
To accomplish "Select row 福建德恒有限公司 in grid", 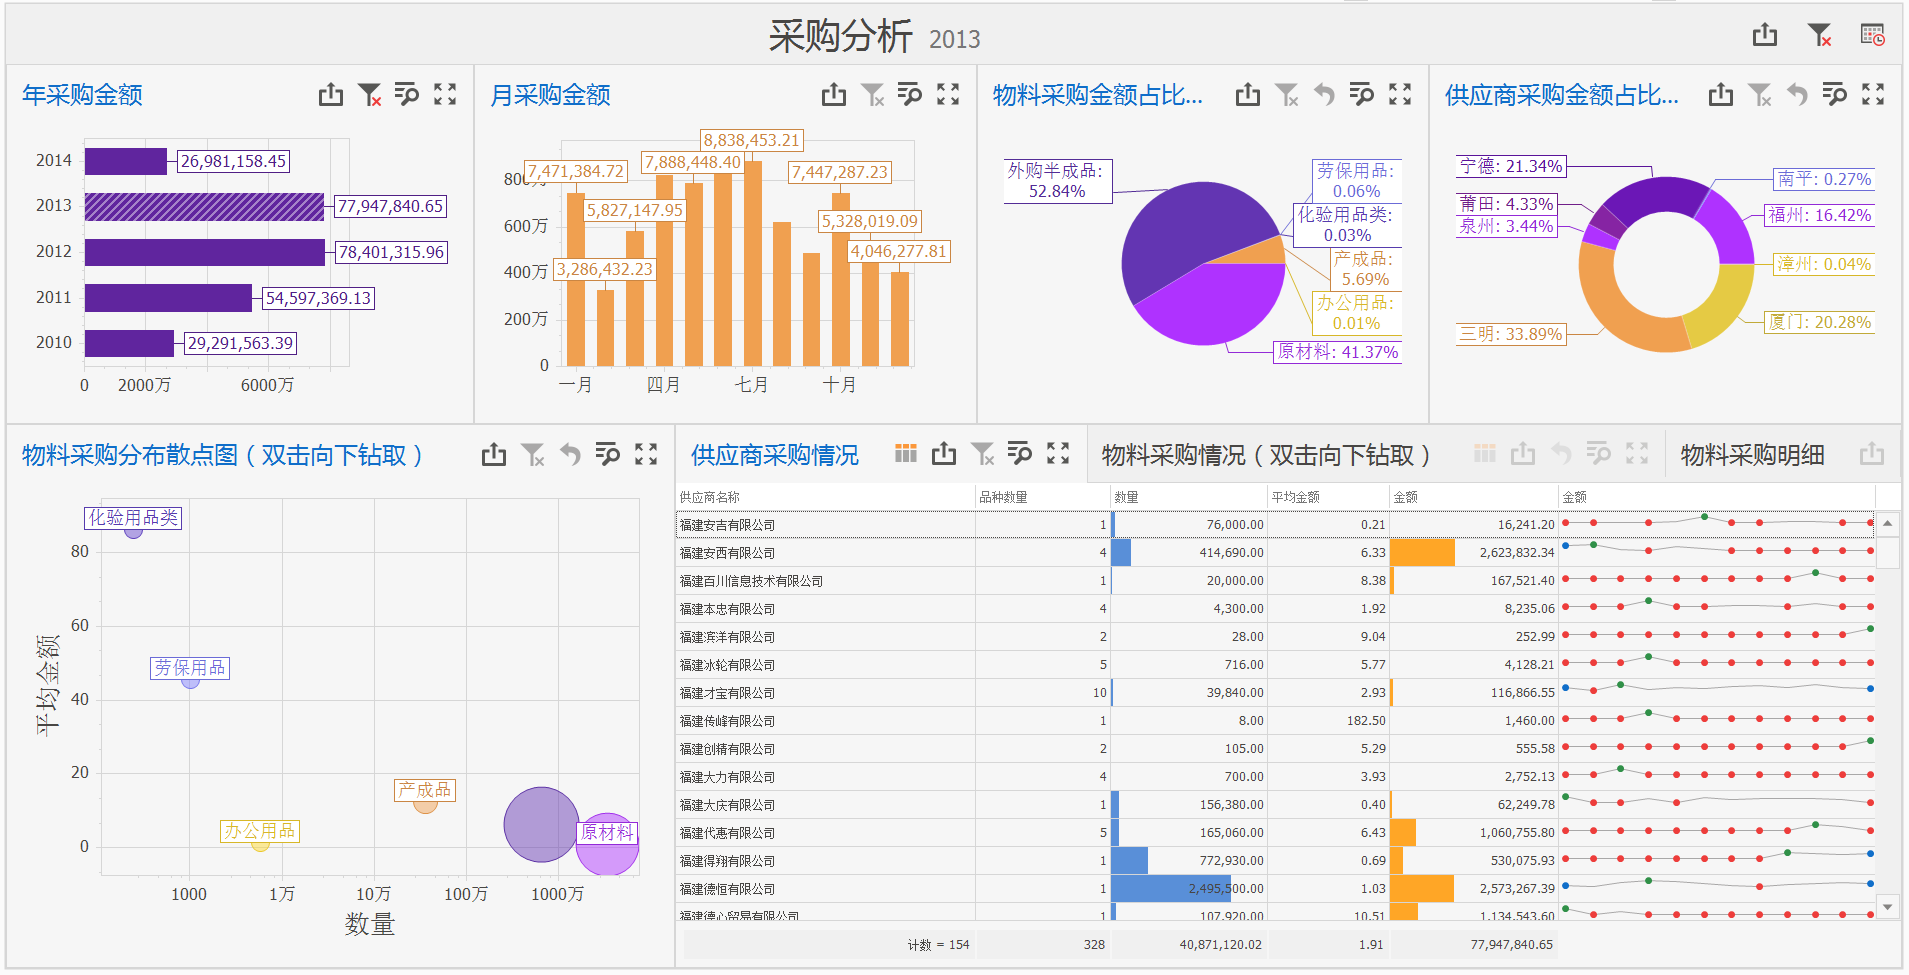I will 1274,888.
